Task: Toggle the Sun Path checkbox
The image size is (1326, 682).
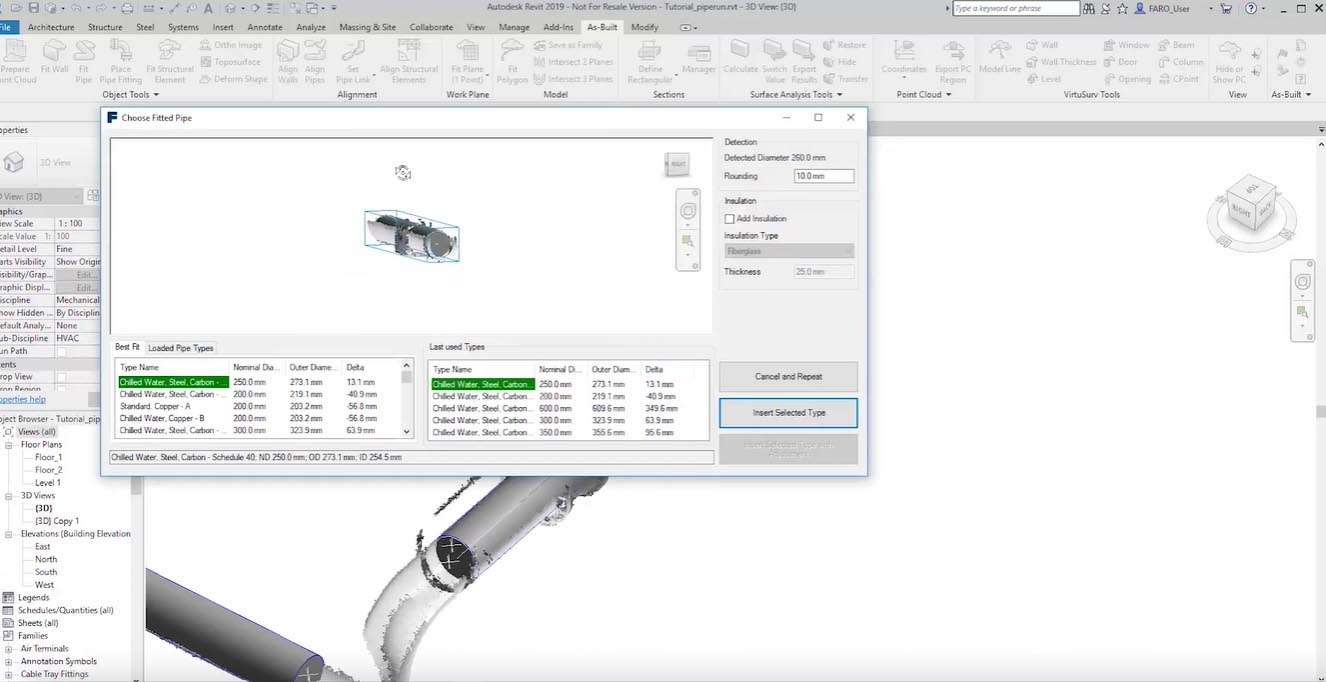Action: (x=61, y=351)
